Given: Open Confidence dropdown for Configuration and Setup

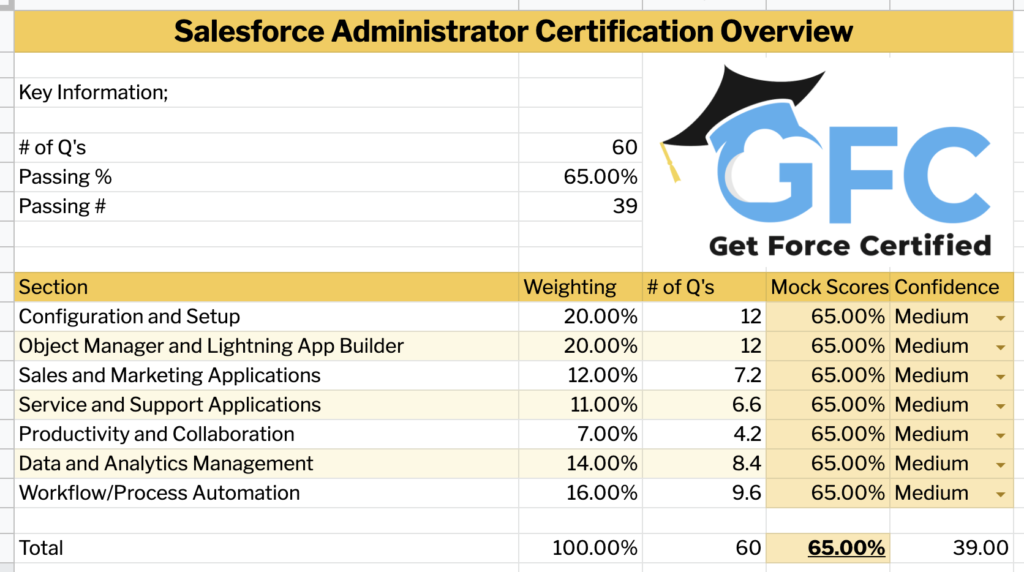Looking at the screenshot, I should coord(1000,318).
